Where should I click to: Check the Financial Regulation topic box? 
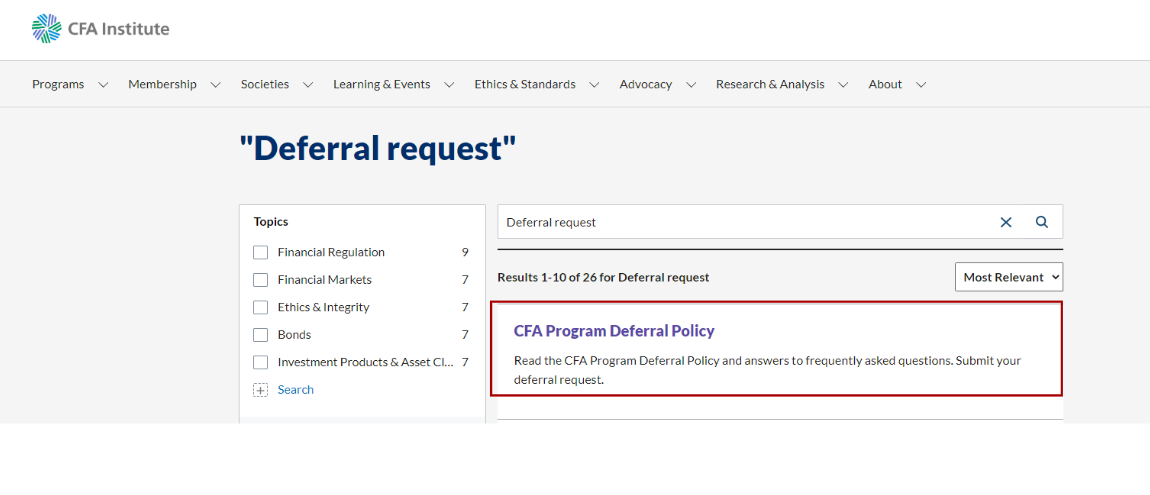point(260,252)
